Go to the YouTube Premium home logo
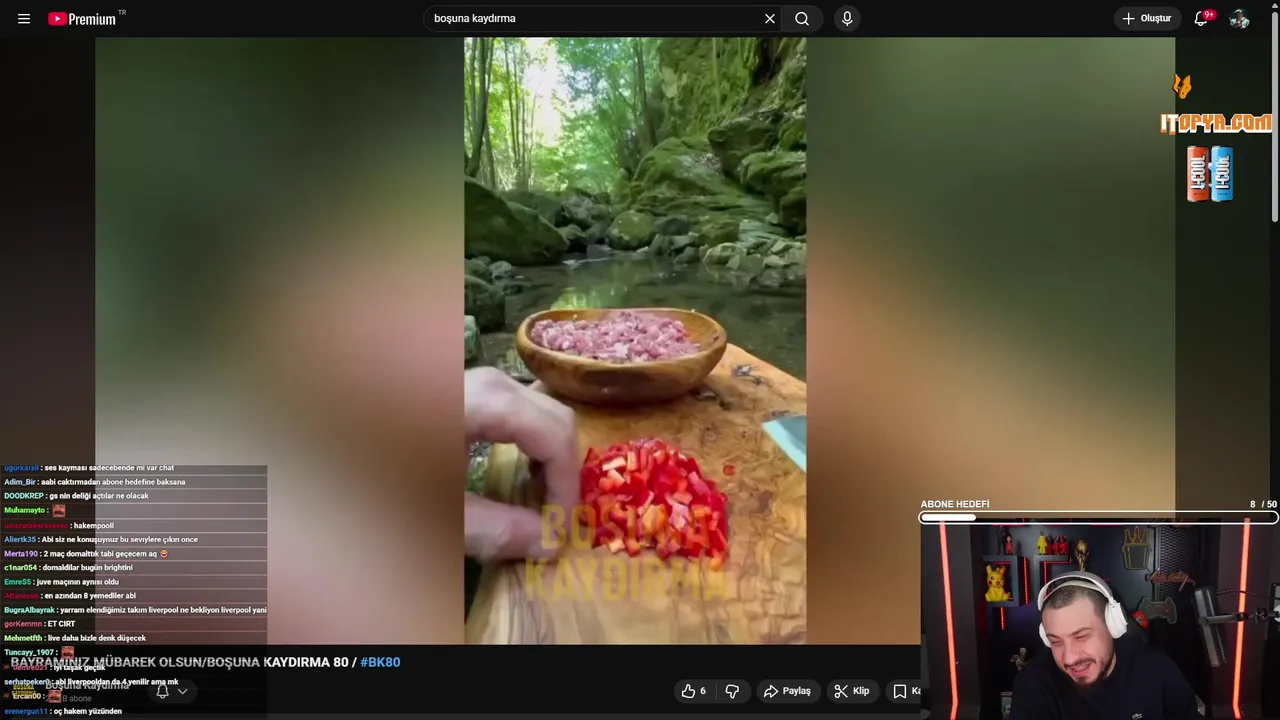This screenshot has width=1280, height=720. coord(82,19)
